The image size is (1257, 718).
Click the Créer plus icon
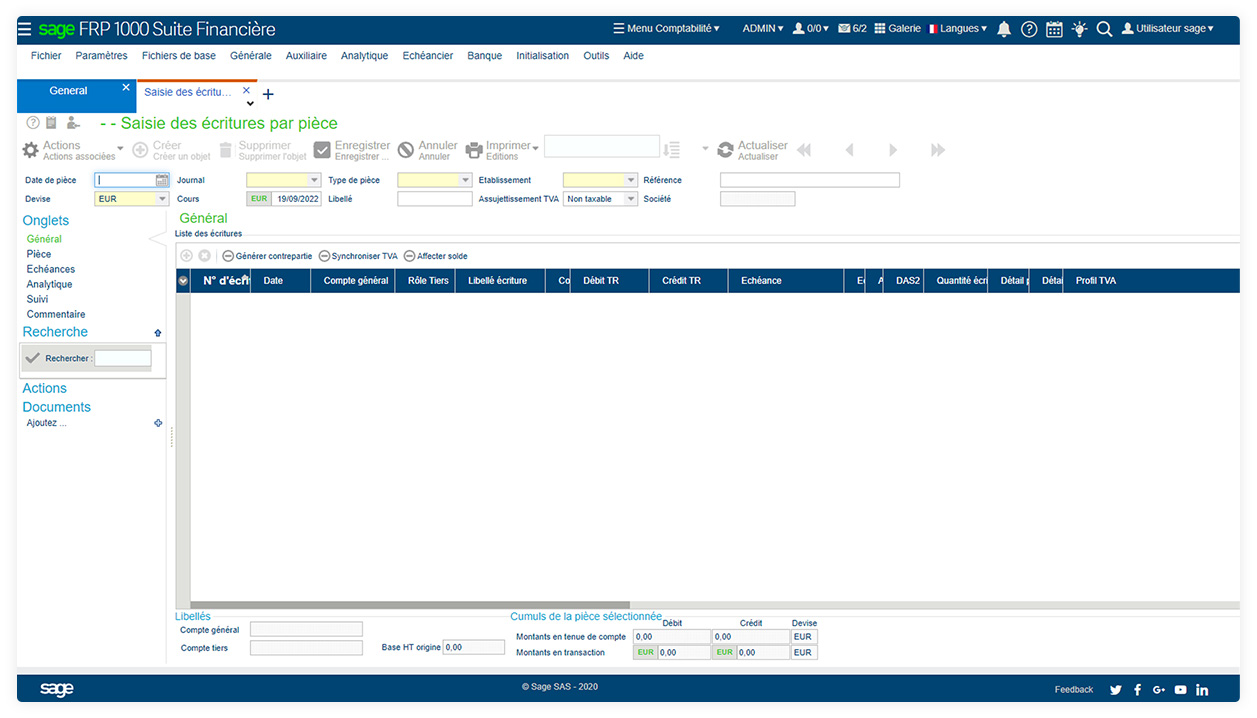click(140, 150)
